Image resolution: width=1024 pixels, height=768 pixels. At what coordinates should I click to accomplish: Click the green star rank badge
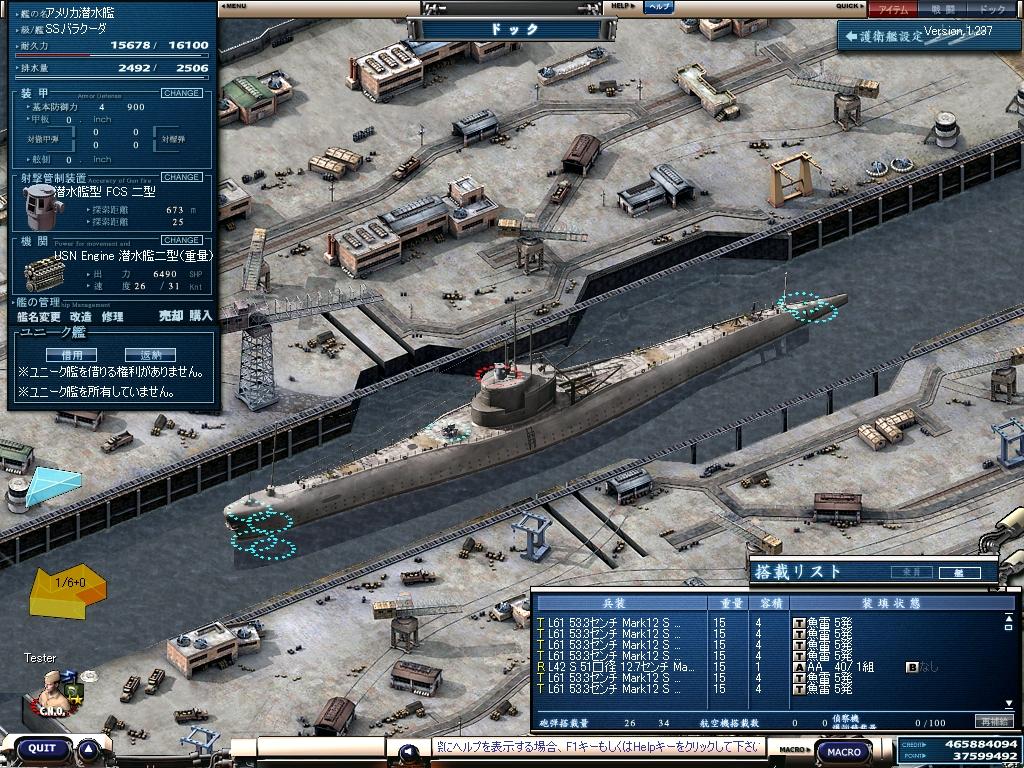click(x=74, y=693)
